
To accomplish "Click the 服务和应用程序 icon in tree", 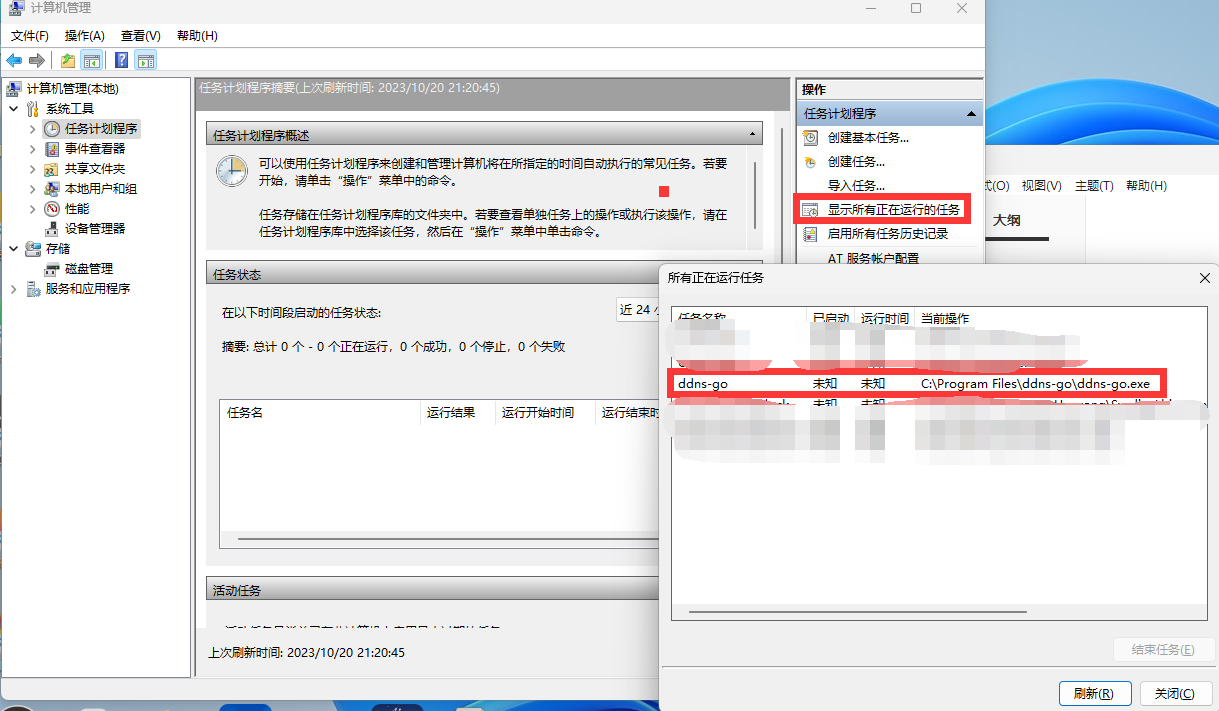I will (33, 289).
